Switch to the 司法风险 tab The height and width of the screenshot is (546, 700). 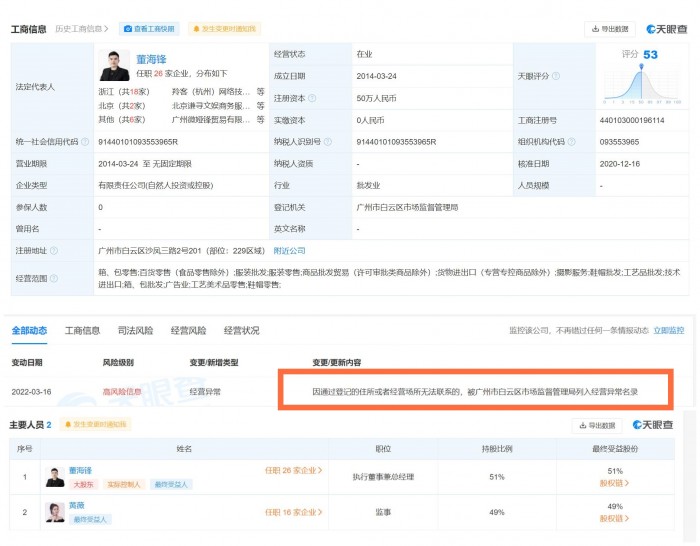136,330
